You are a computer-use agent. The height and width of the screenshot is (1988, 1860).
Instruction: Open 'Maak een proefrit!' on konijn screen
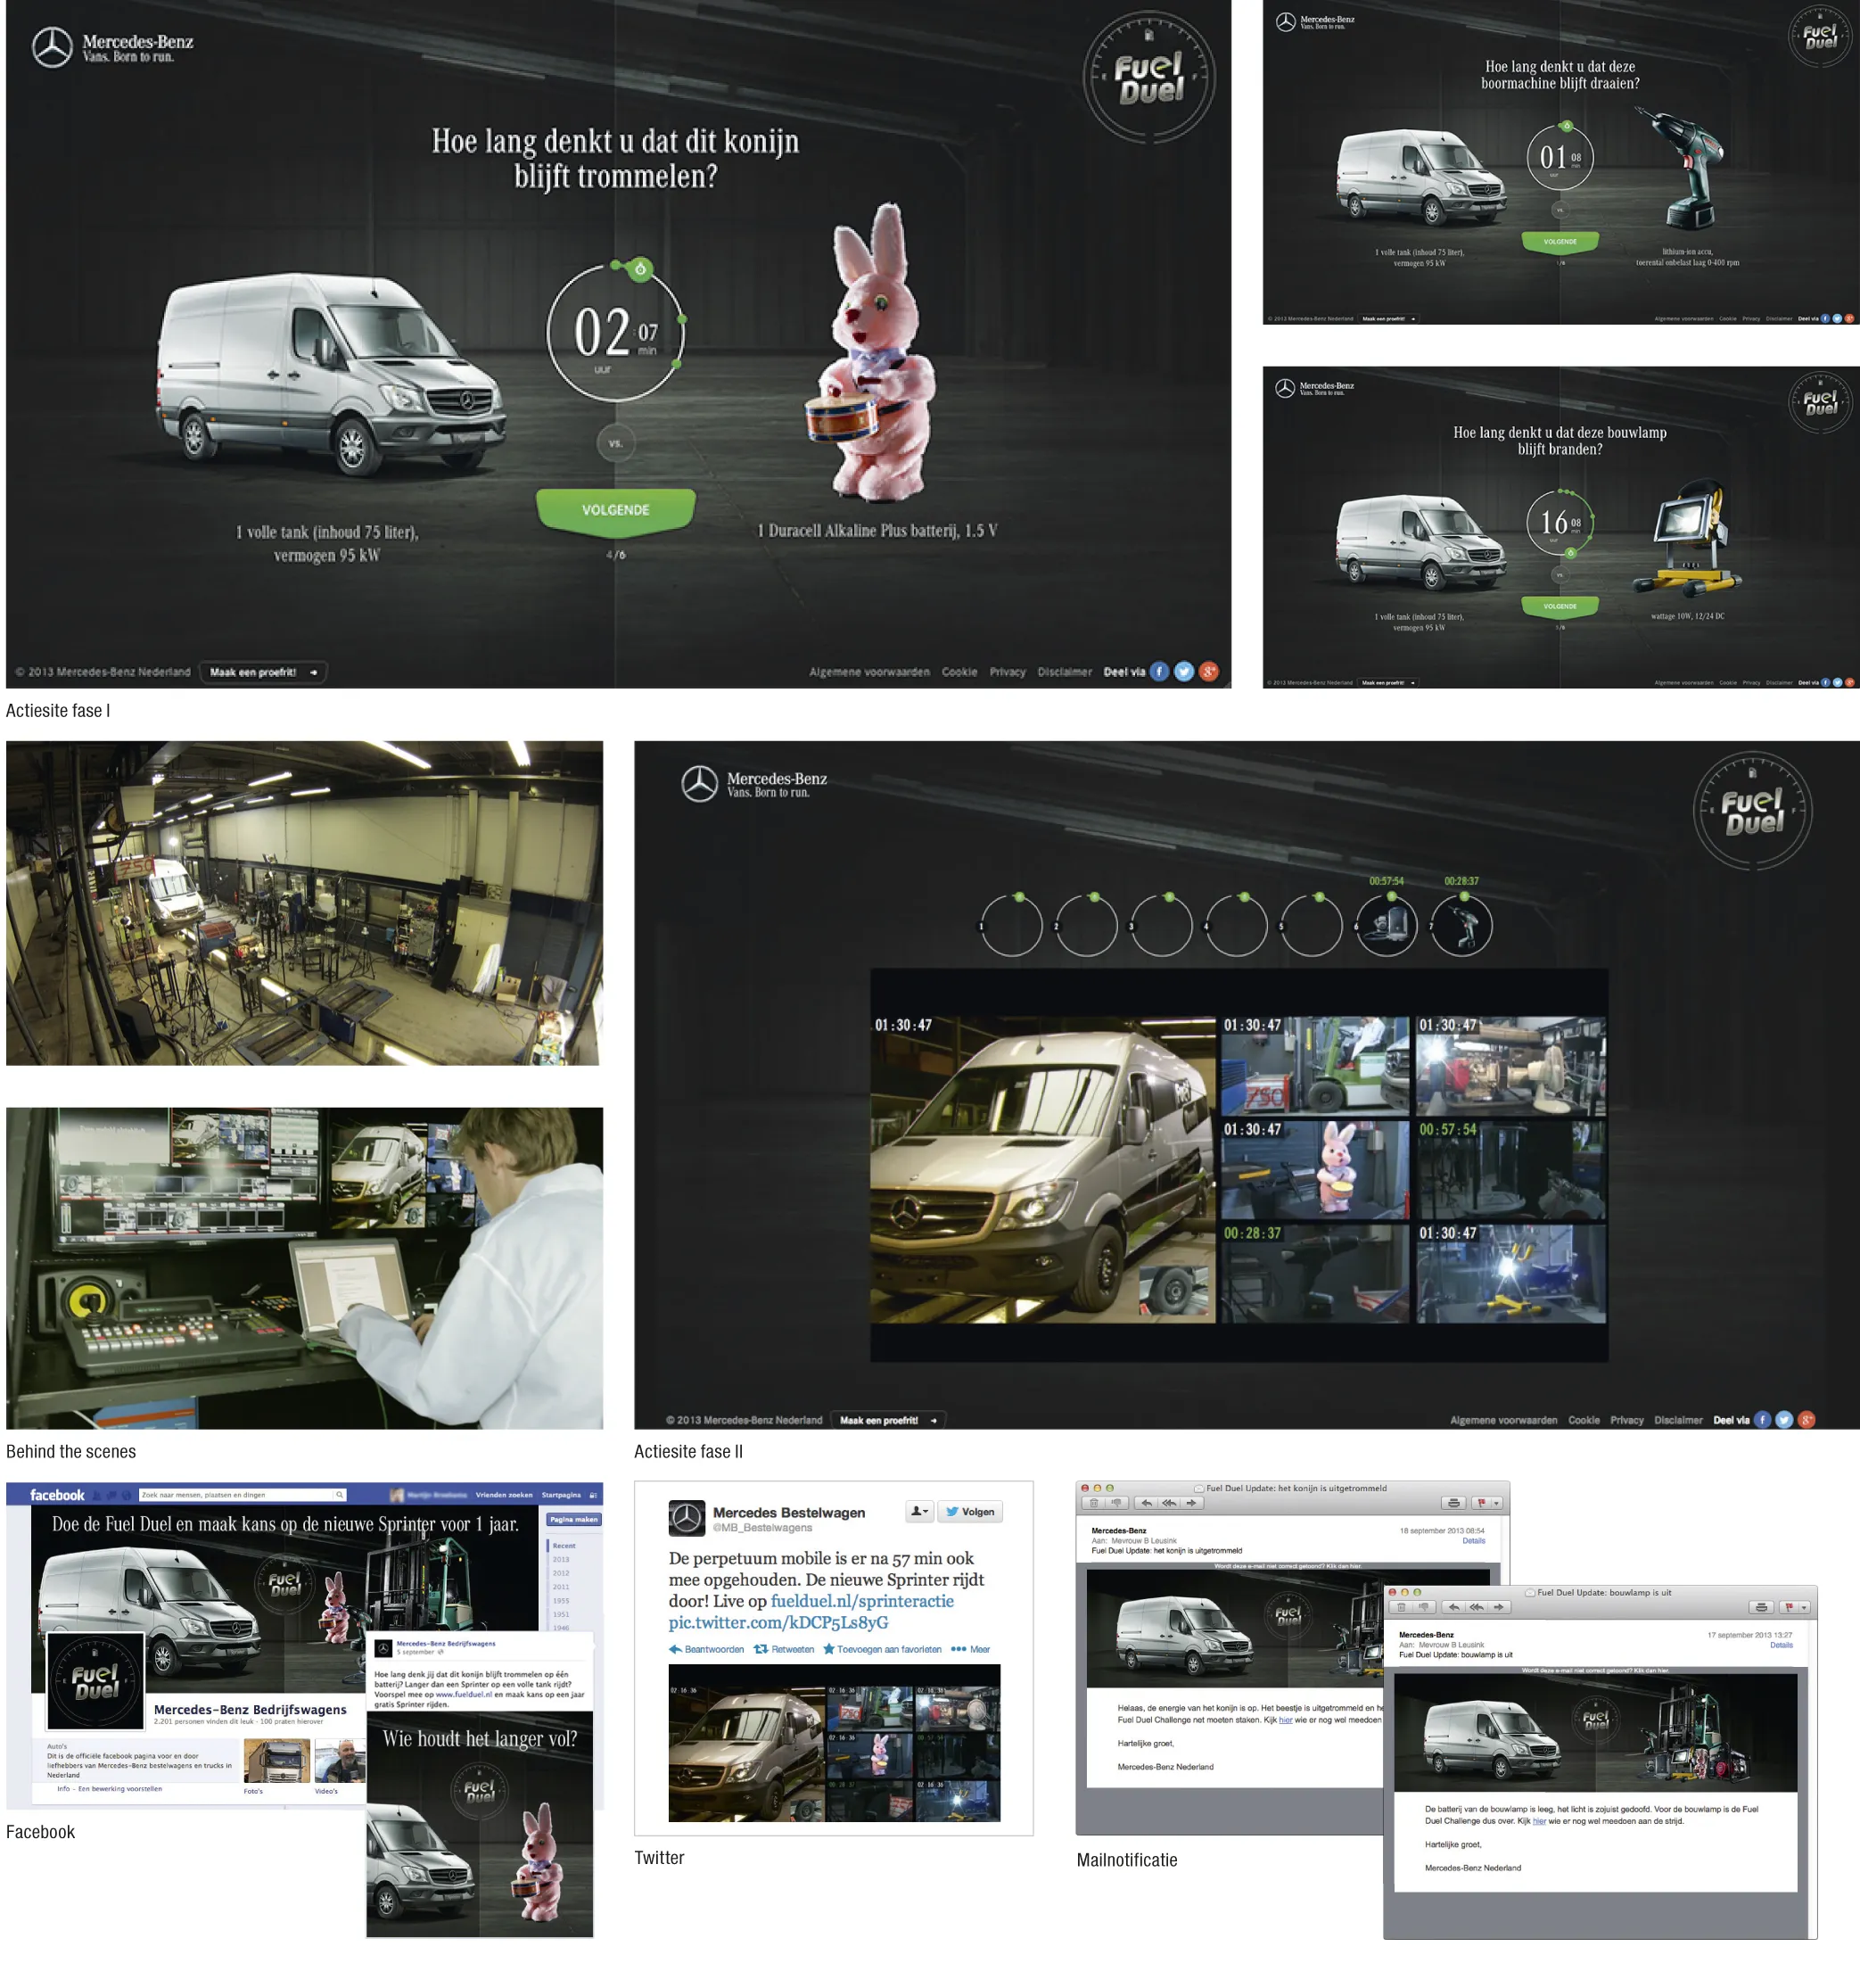coord(263,672)
